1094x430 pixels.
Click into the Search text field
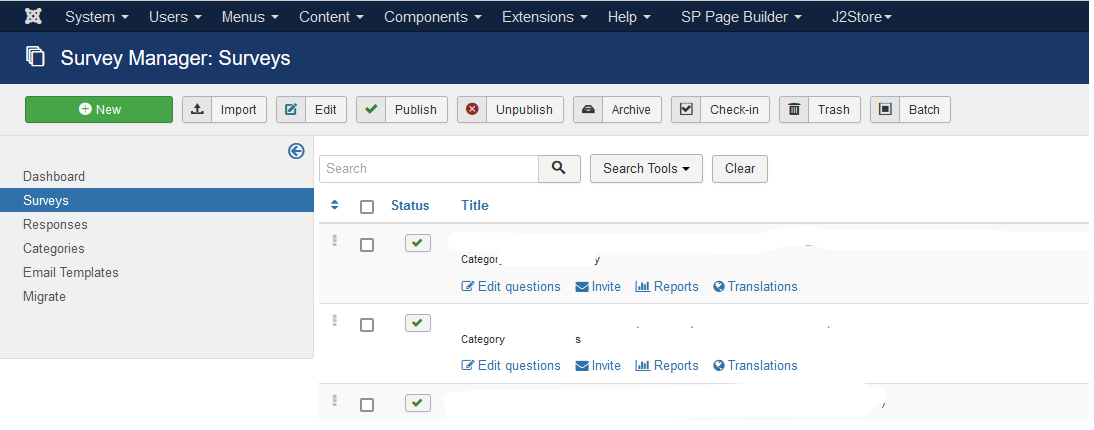[429, 168]
